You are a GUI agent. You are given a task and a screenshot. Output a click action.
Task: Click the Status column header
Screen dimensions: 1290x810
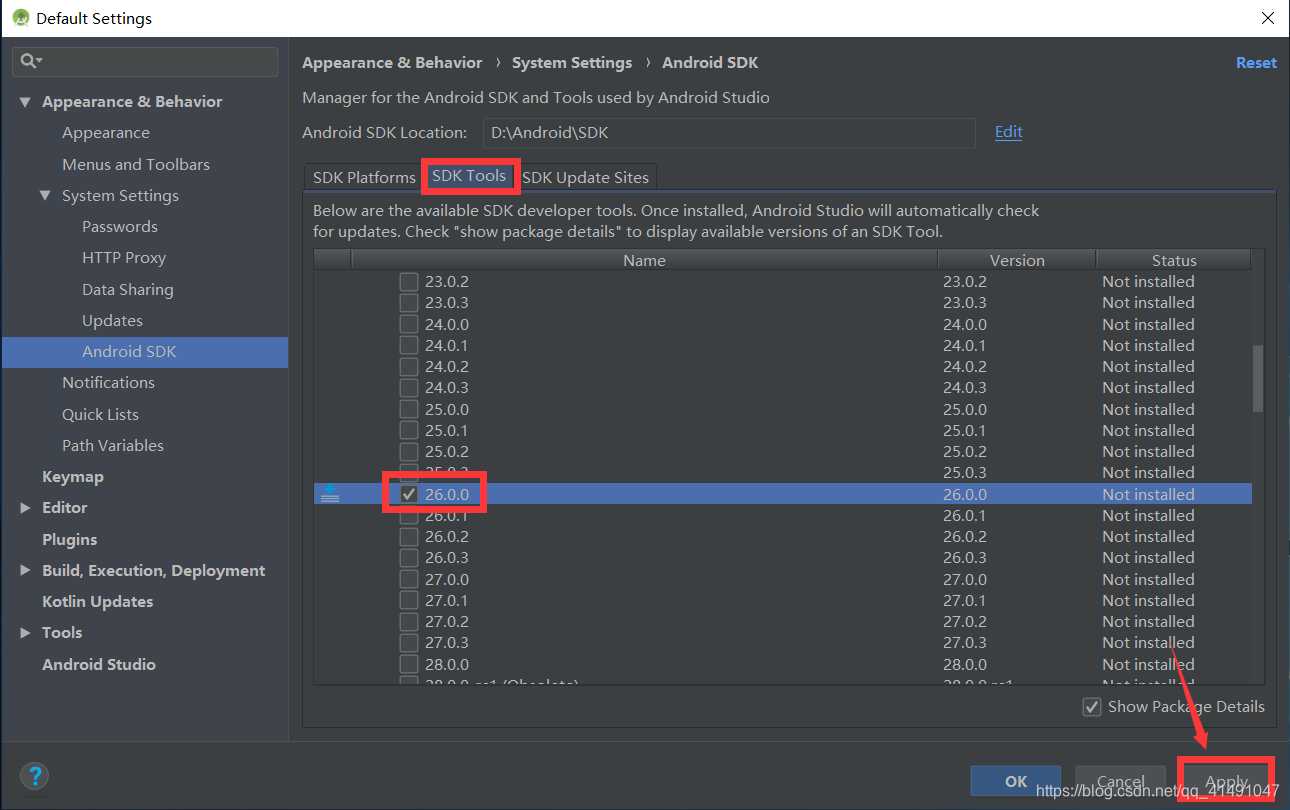tap(1174, 260)
